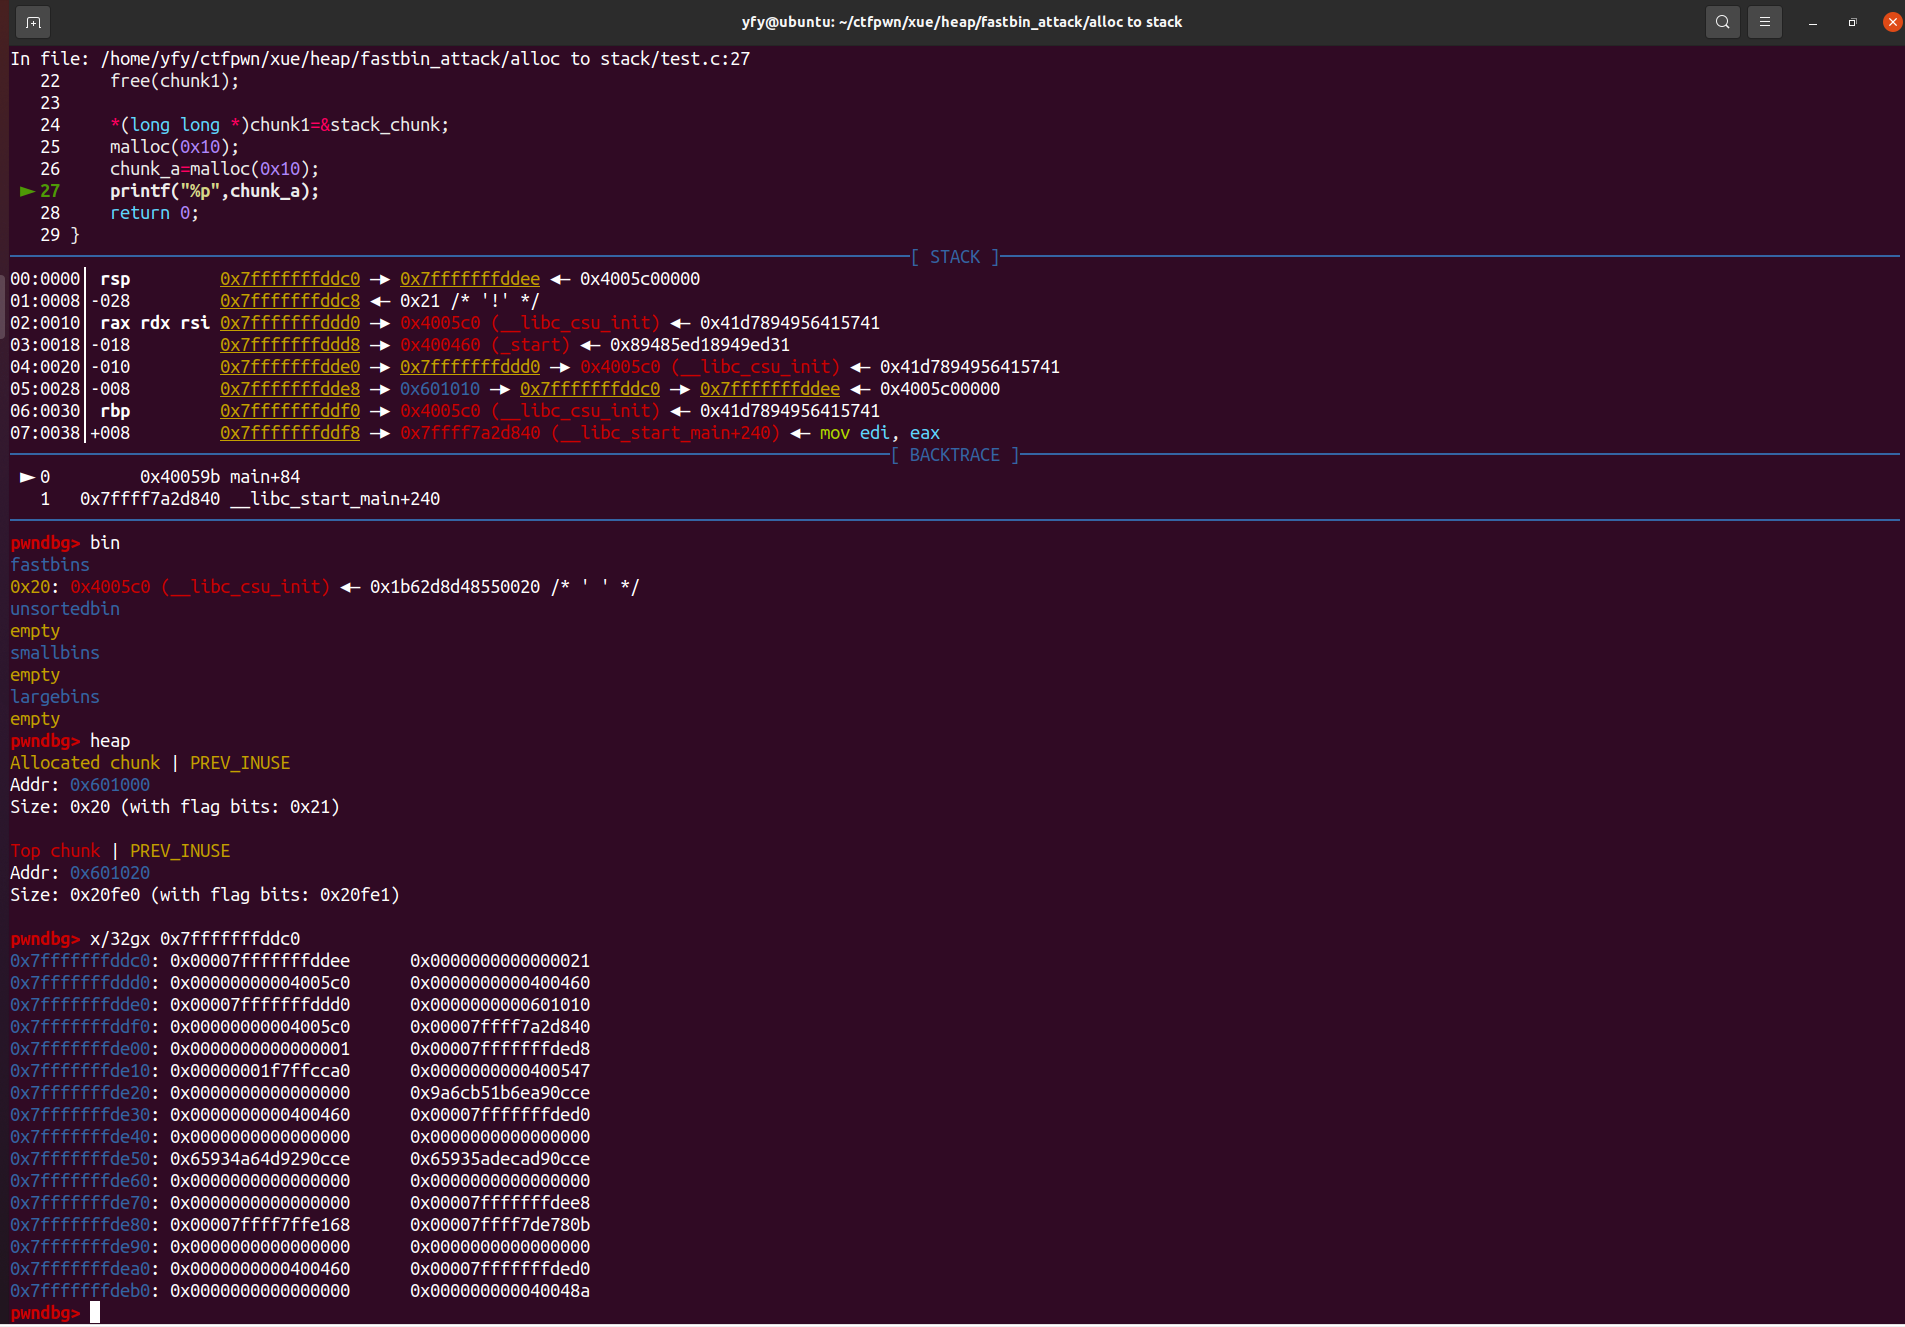The height and width of the screenshot is (1327, 1905).
Task: Click underlined address 0x7fffffffddee in rsp row
Action: tap(470, 279)
